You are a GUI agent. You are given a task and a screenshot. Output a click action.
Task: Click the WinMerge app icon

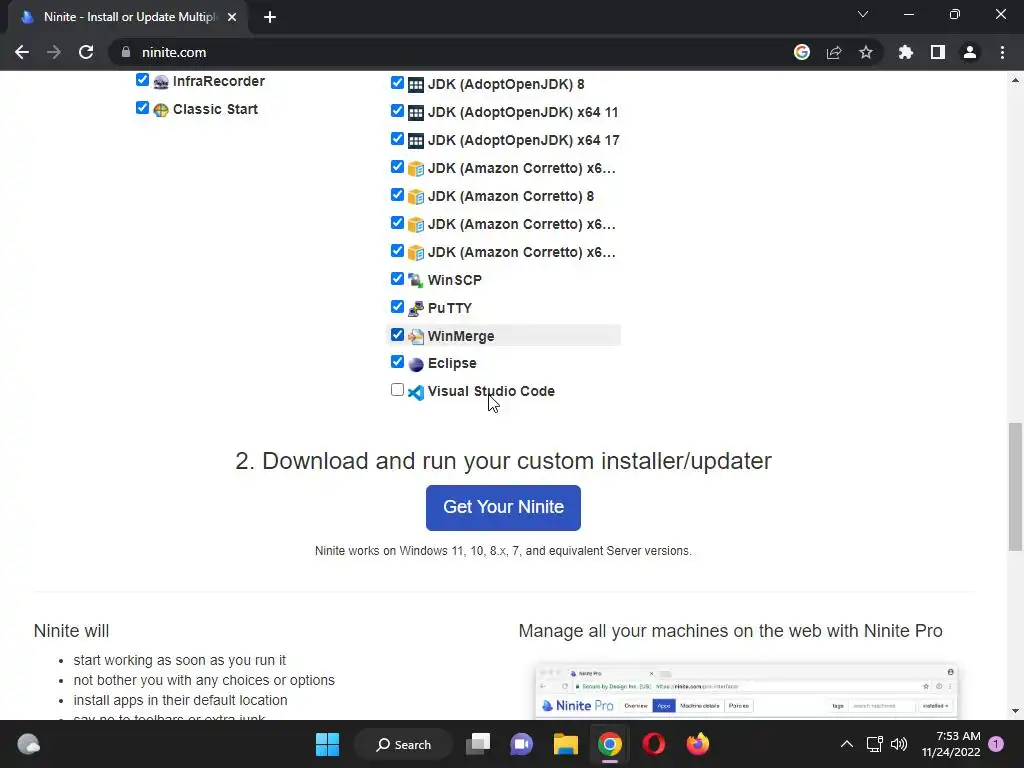click(415, 336)
